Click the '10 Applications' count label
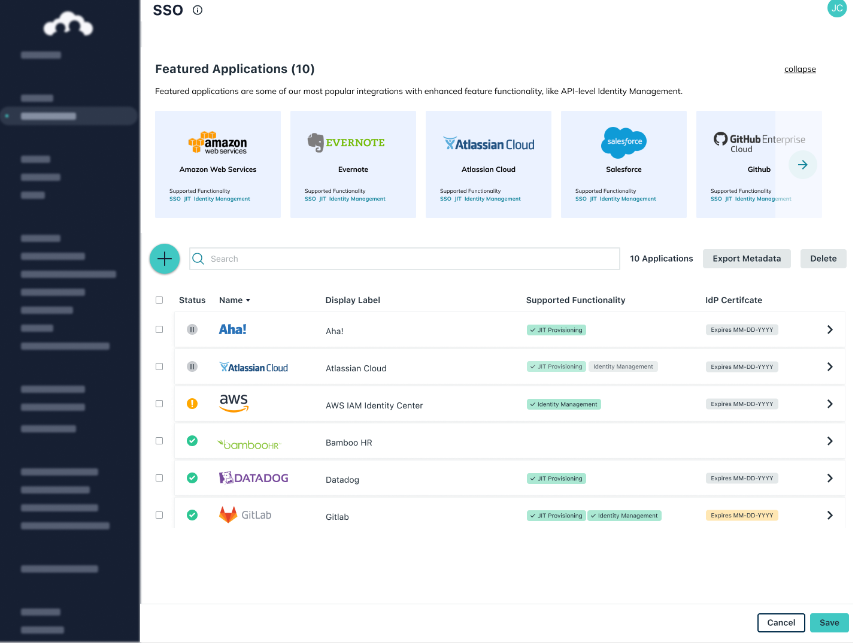853x643 pixels. (x=661, y=259)
